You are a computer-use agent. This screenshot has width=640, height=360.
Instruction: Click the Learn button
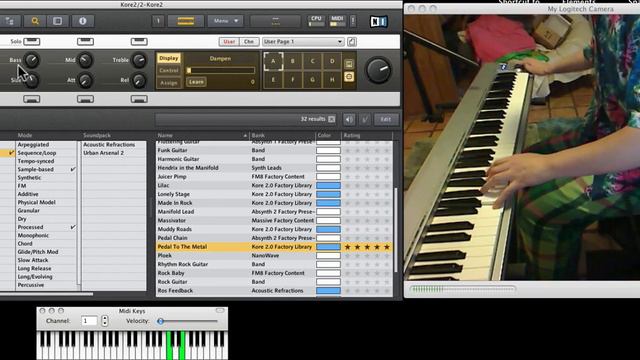(196, 82)
